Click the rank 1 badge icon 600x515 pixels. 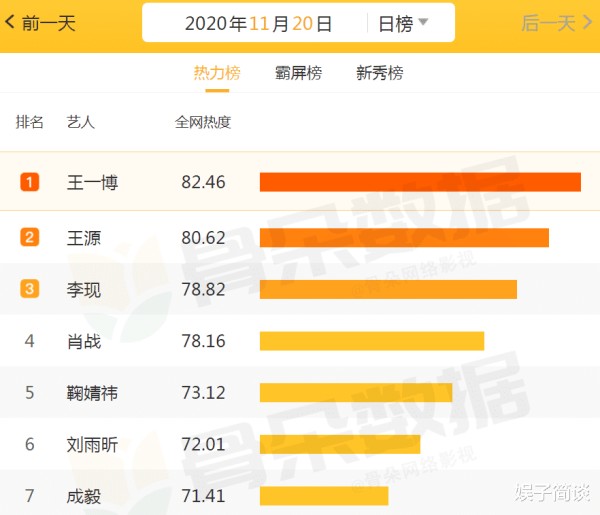pyautogui.click(x=29, y=182)
